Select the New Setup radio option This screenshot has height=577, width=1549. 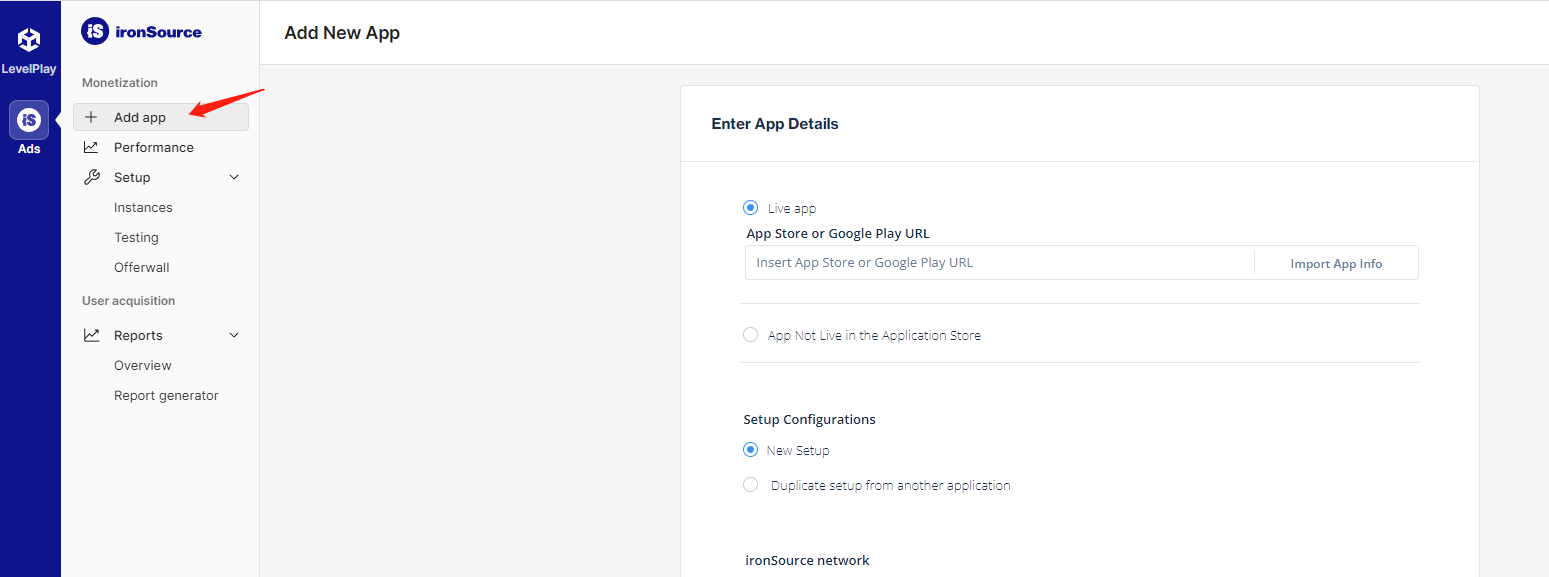coord(750,450)
